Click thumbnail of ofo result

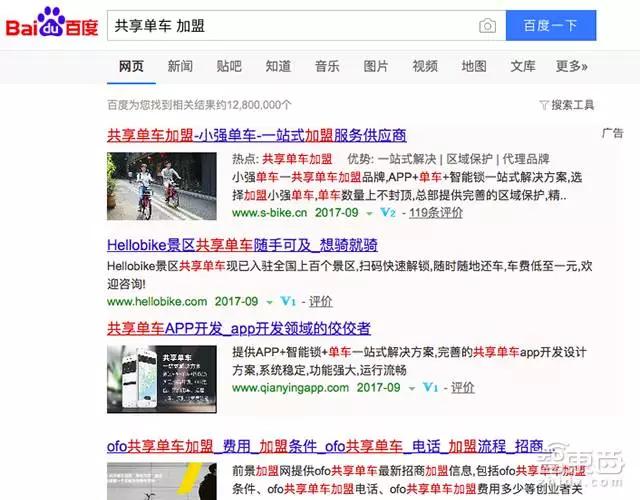[x=162, y=481]
